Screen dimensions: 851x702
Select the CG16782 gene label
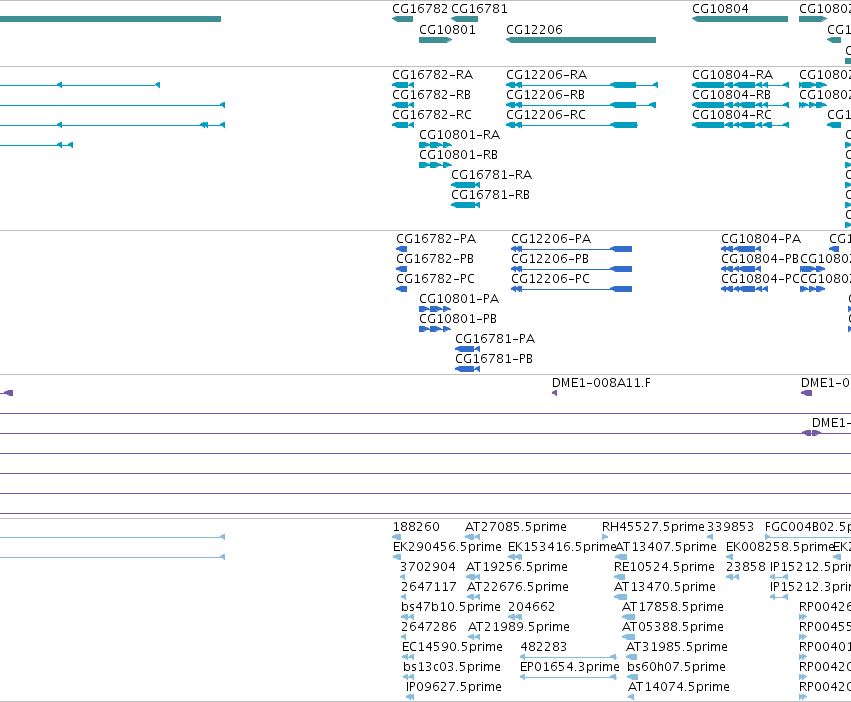(x=420, y=9)
